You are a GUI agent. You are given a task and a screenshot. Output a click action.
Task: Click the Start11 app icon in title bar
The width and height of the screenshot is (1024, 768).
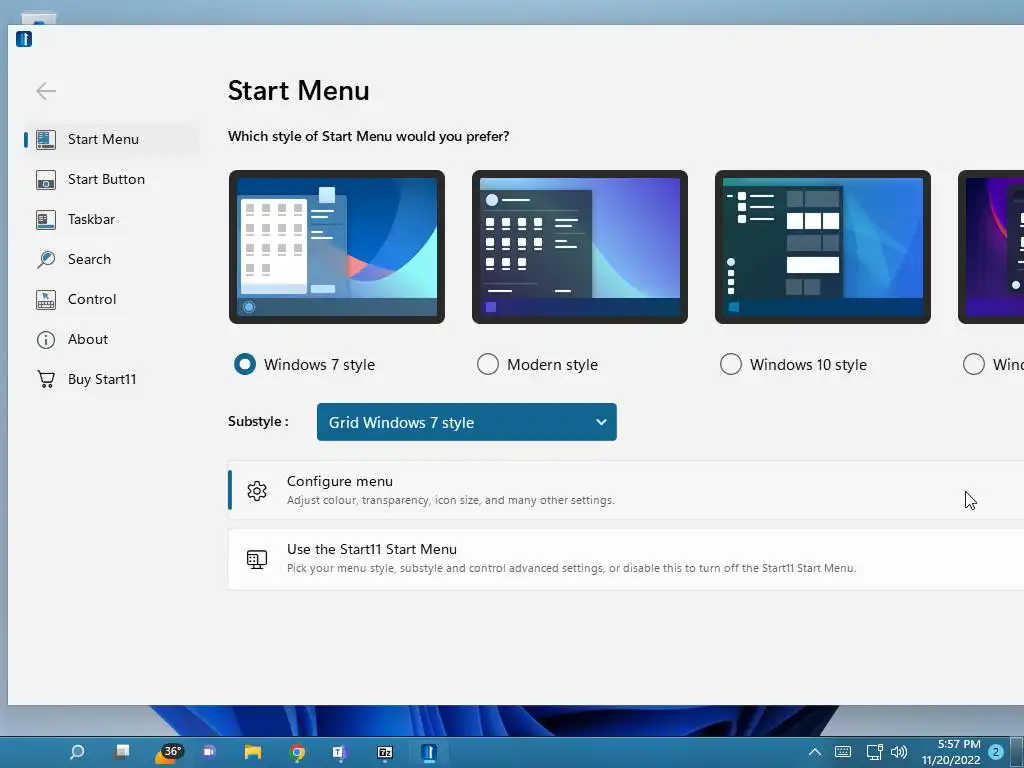coord(24,39)
